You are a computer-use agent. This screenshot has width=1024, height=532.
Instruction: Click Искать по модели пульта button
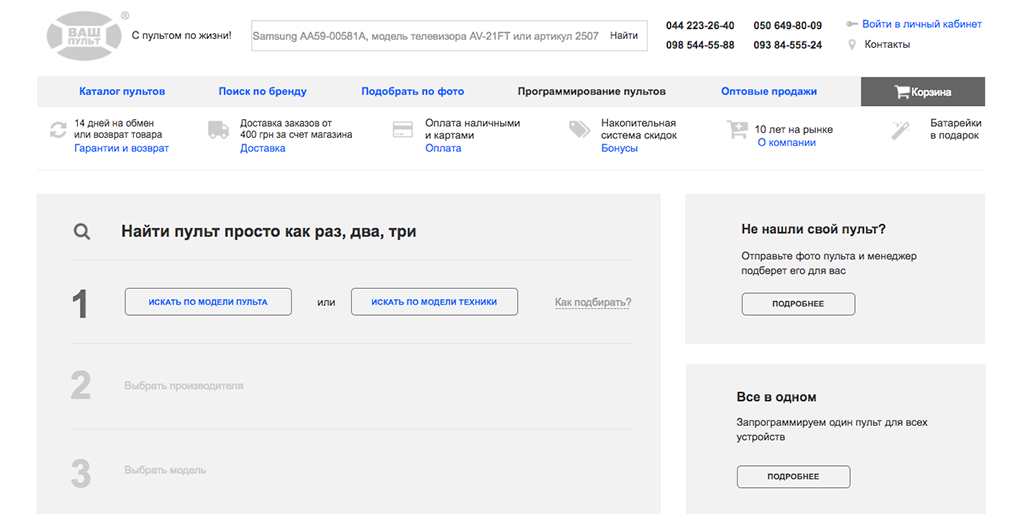pyautogui.click(x=208, y=302)
